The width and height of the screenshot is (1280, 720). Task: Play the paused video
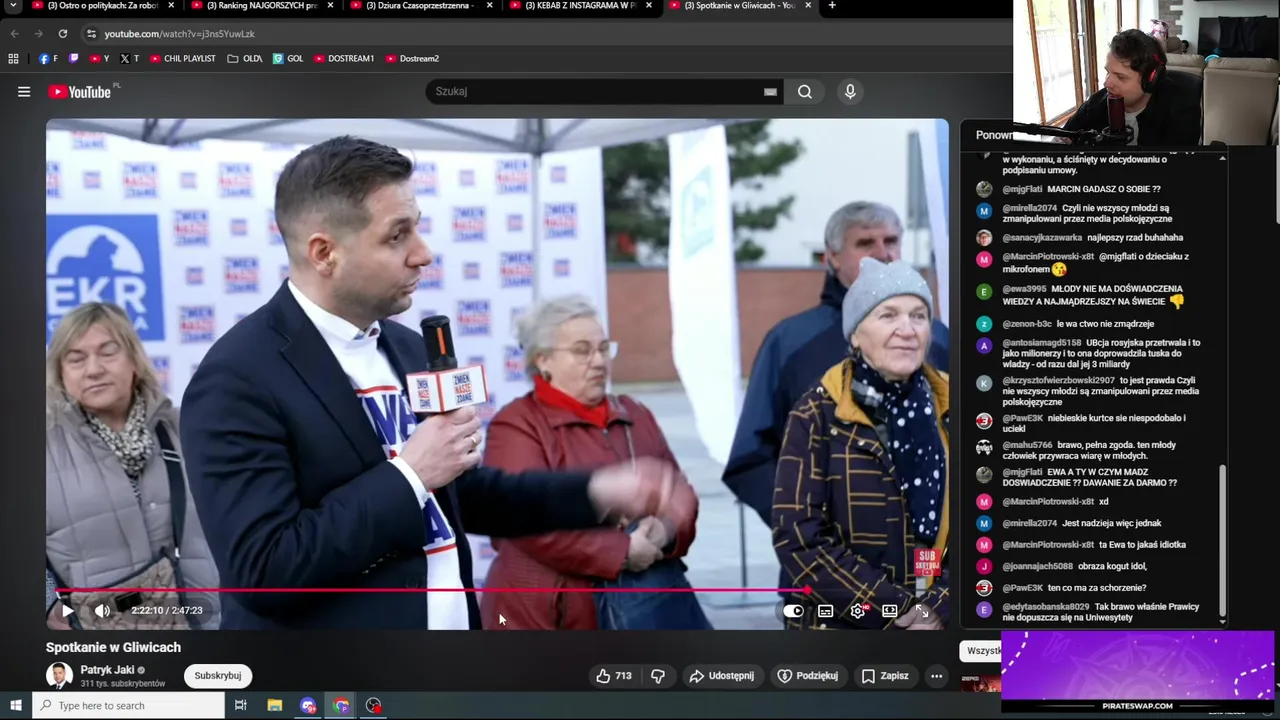click(x=67, y=610)
